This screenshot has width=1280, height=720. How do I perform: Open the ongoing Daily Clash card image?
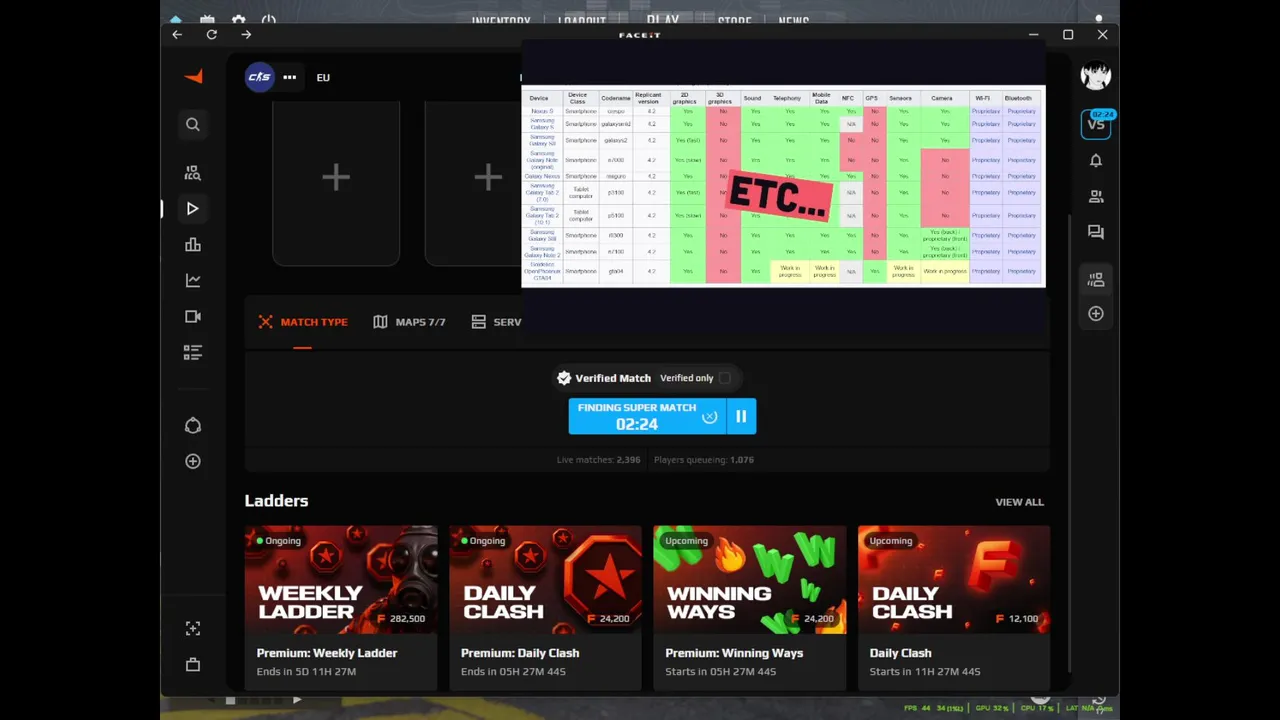click(545, 580)
